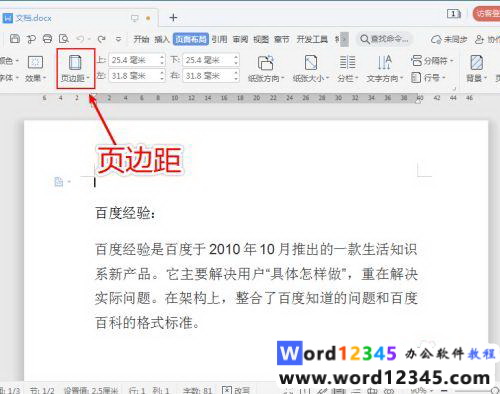Open the 纸张大小 paper size dropdown
The width and height of the screenshot is (500, 394).
point(311,69)
